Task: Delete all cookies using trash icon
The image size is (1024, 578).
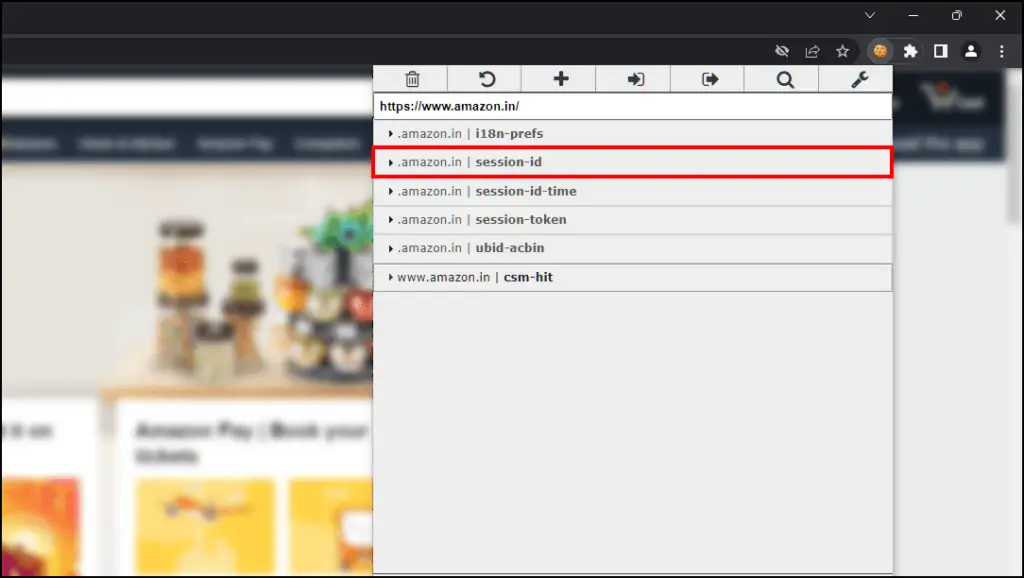Action: (x=411, y=79)
